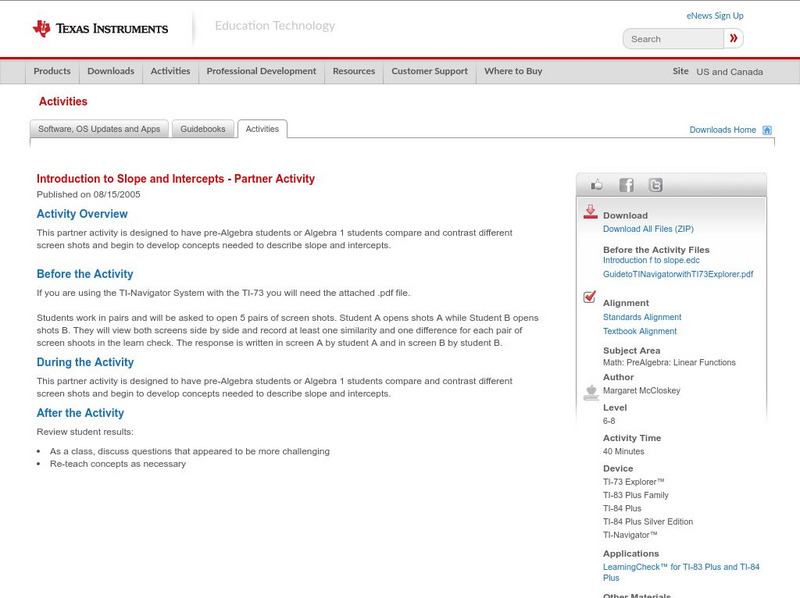The height and width of the screenshot is (598, 800).
Task: Go to Downloads Home link
Action: (722, 130)
